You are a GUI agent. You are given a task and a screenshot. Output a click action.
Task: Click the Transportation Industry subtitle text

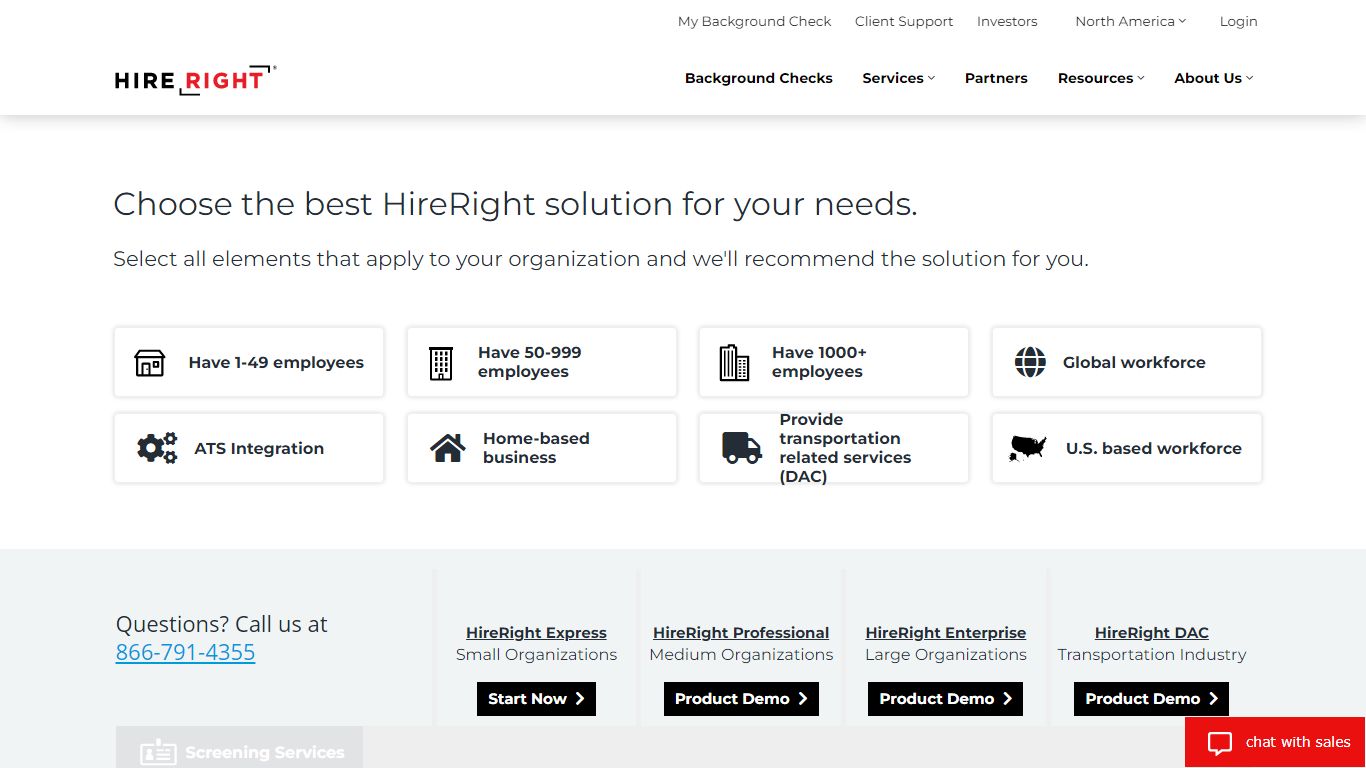tap(1152, 655)
